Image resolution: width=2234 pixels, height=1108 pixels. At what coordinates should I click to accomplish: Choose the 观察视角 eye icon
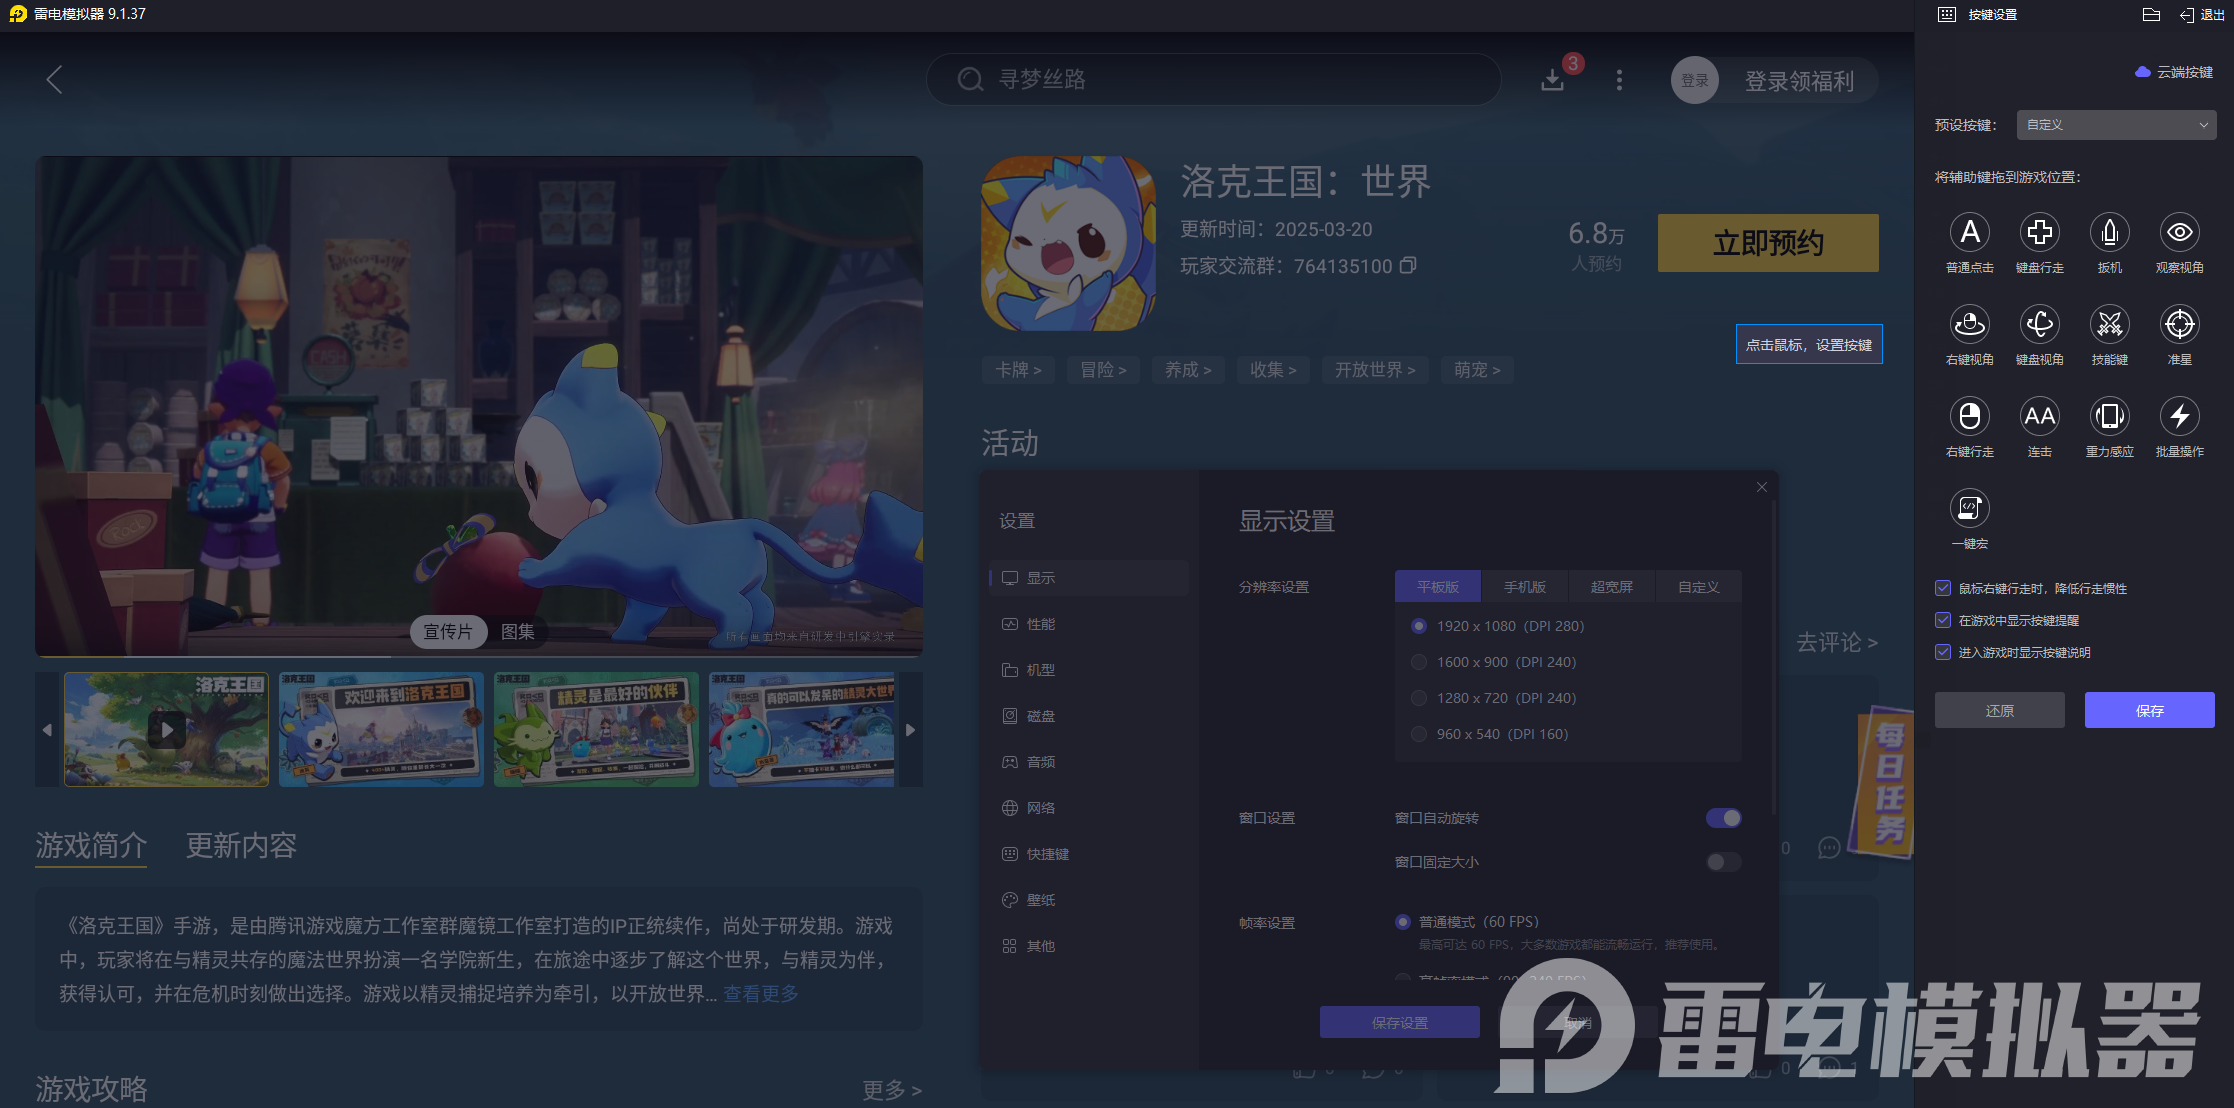[x=2179, y=233]
